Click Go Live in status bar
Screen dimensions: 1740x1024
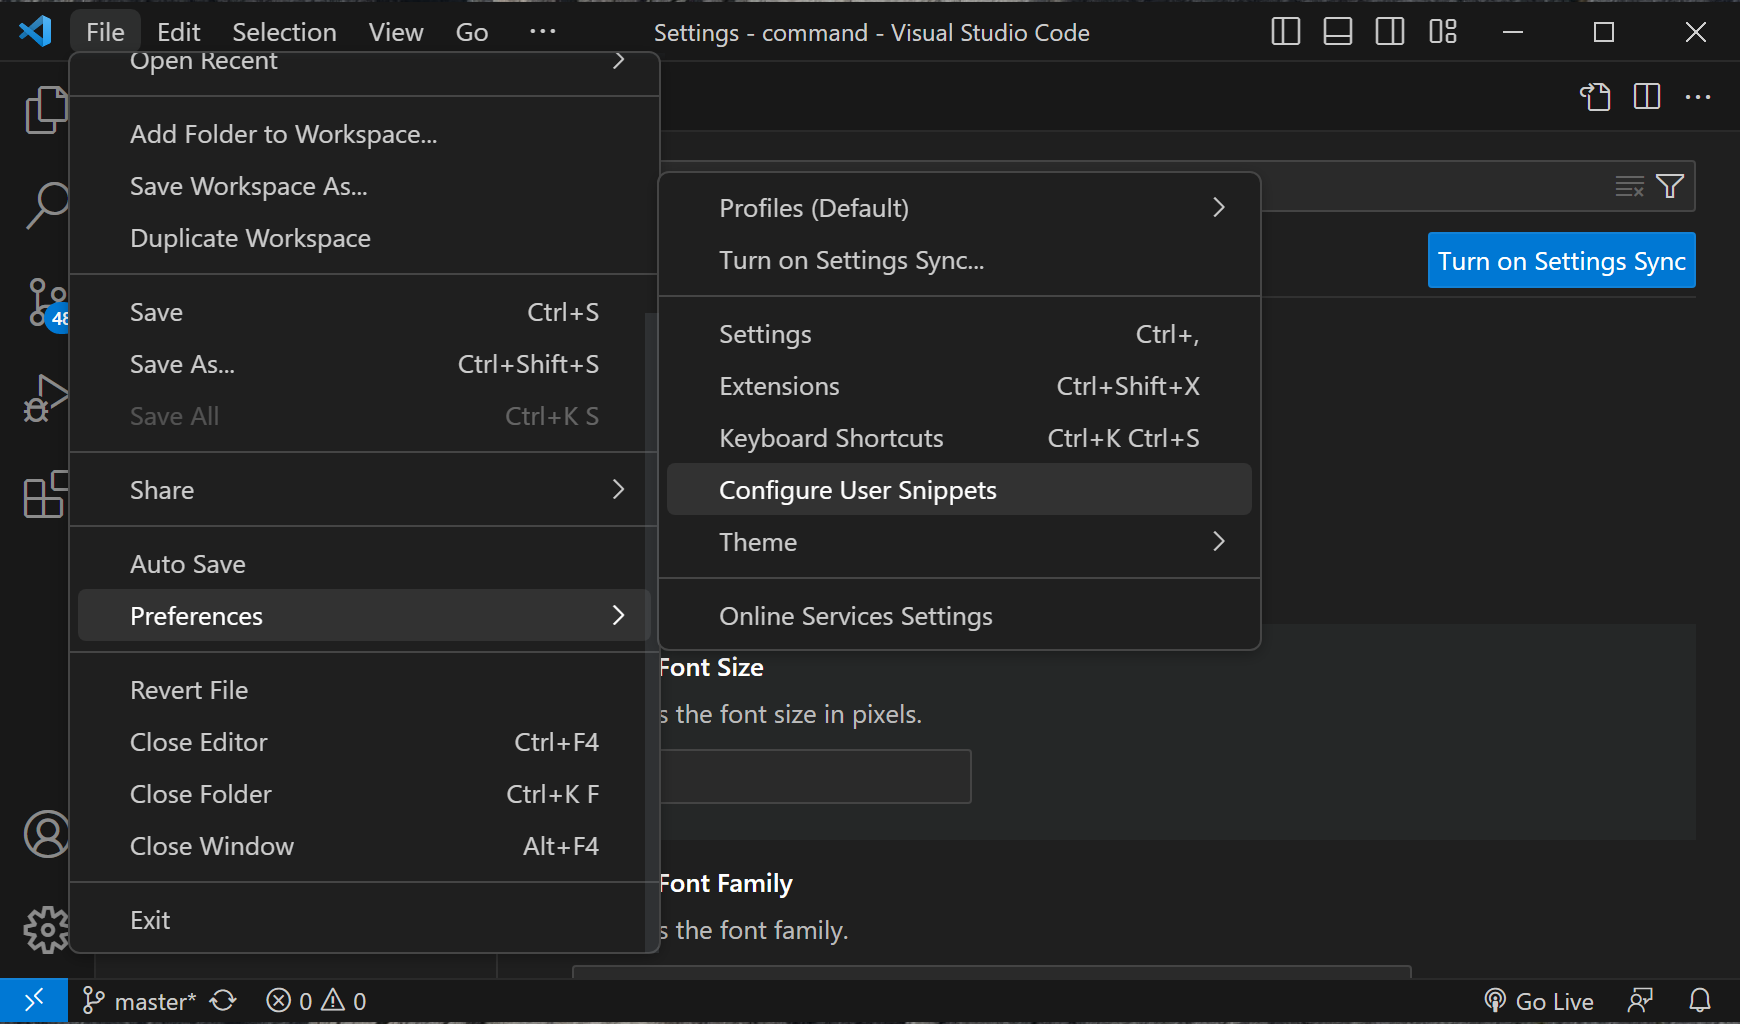(1539, 1001)
